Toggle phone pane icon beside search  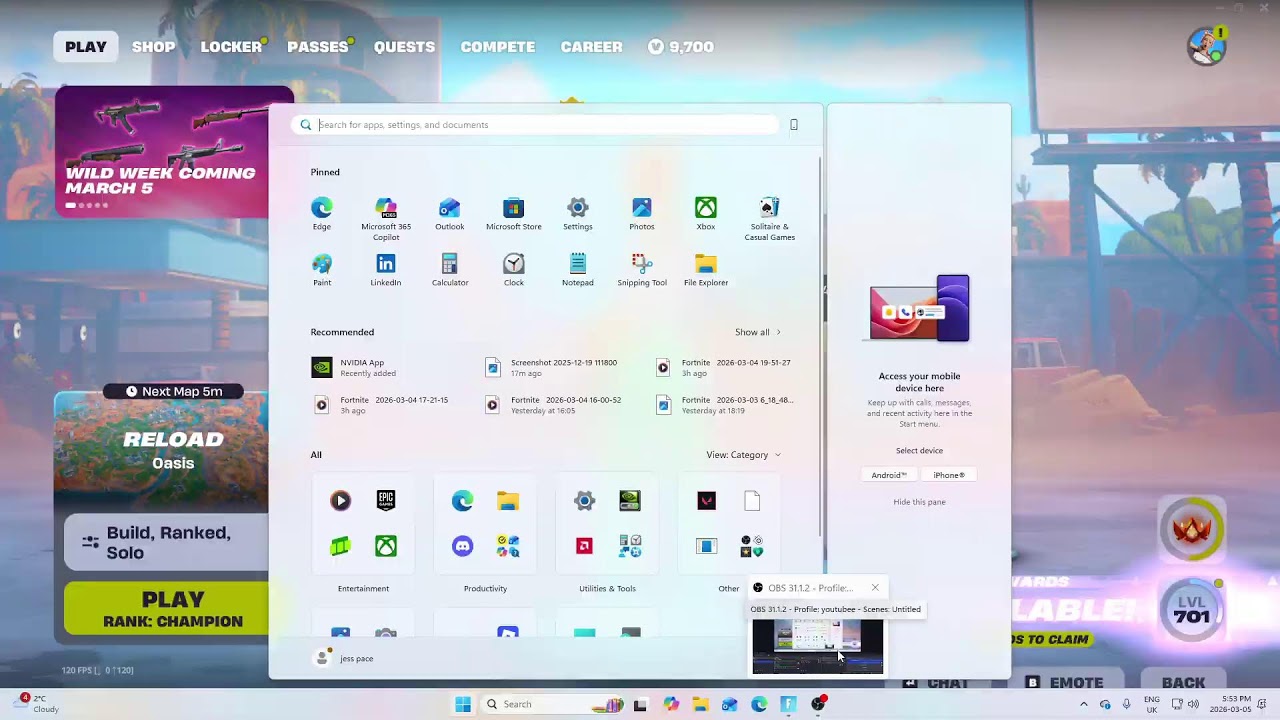tap(794, 125)
